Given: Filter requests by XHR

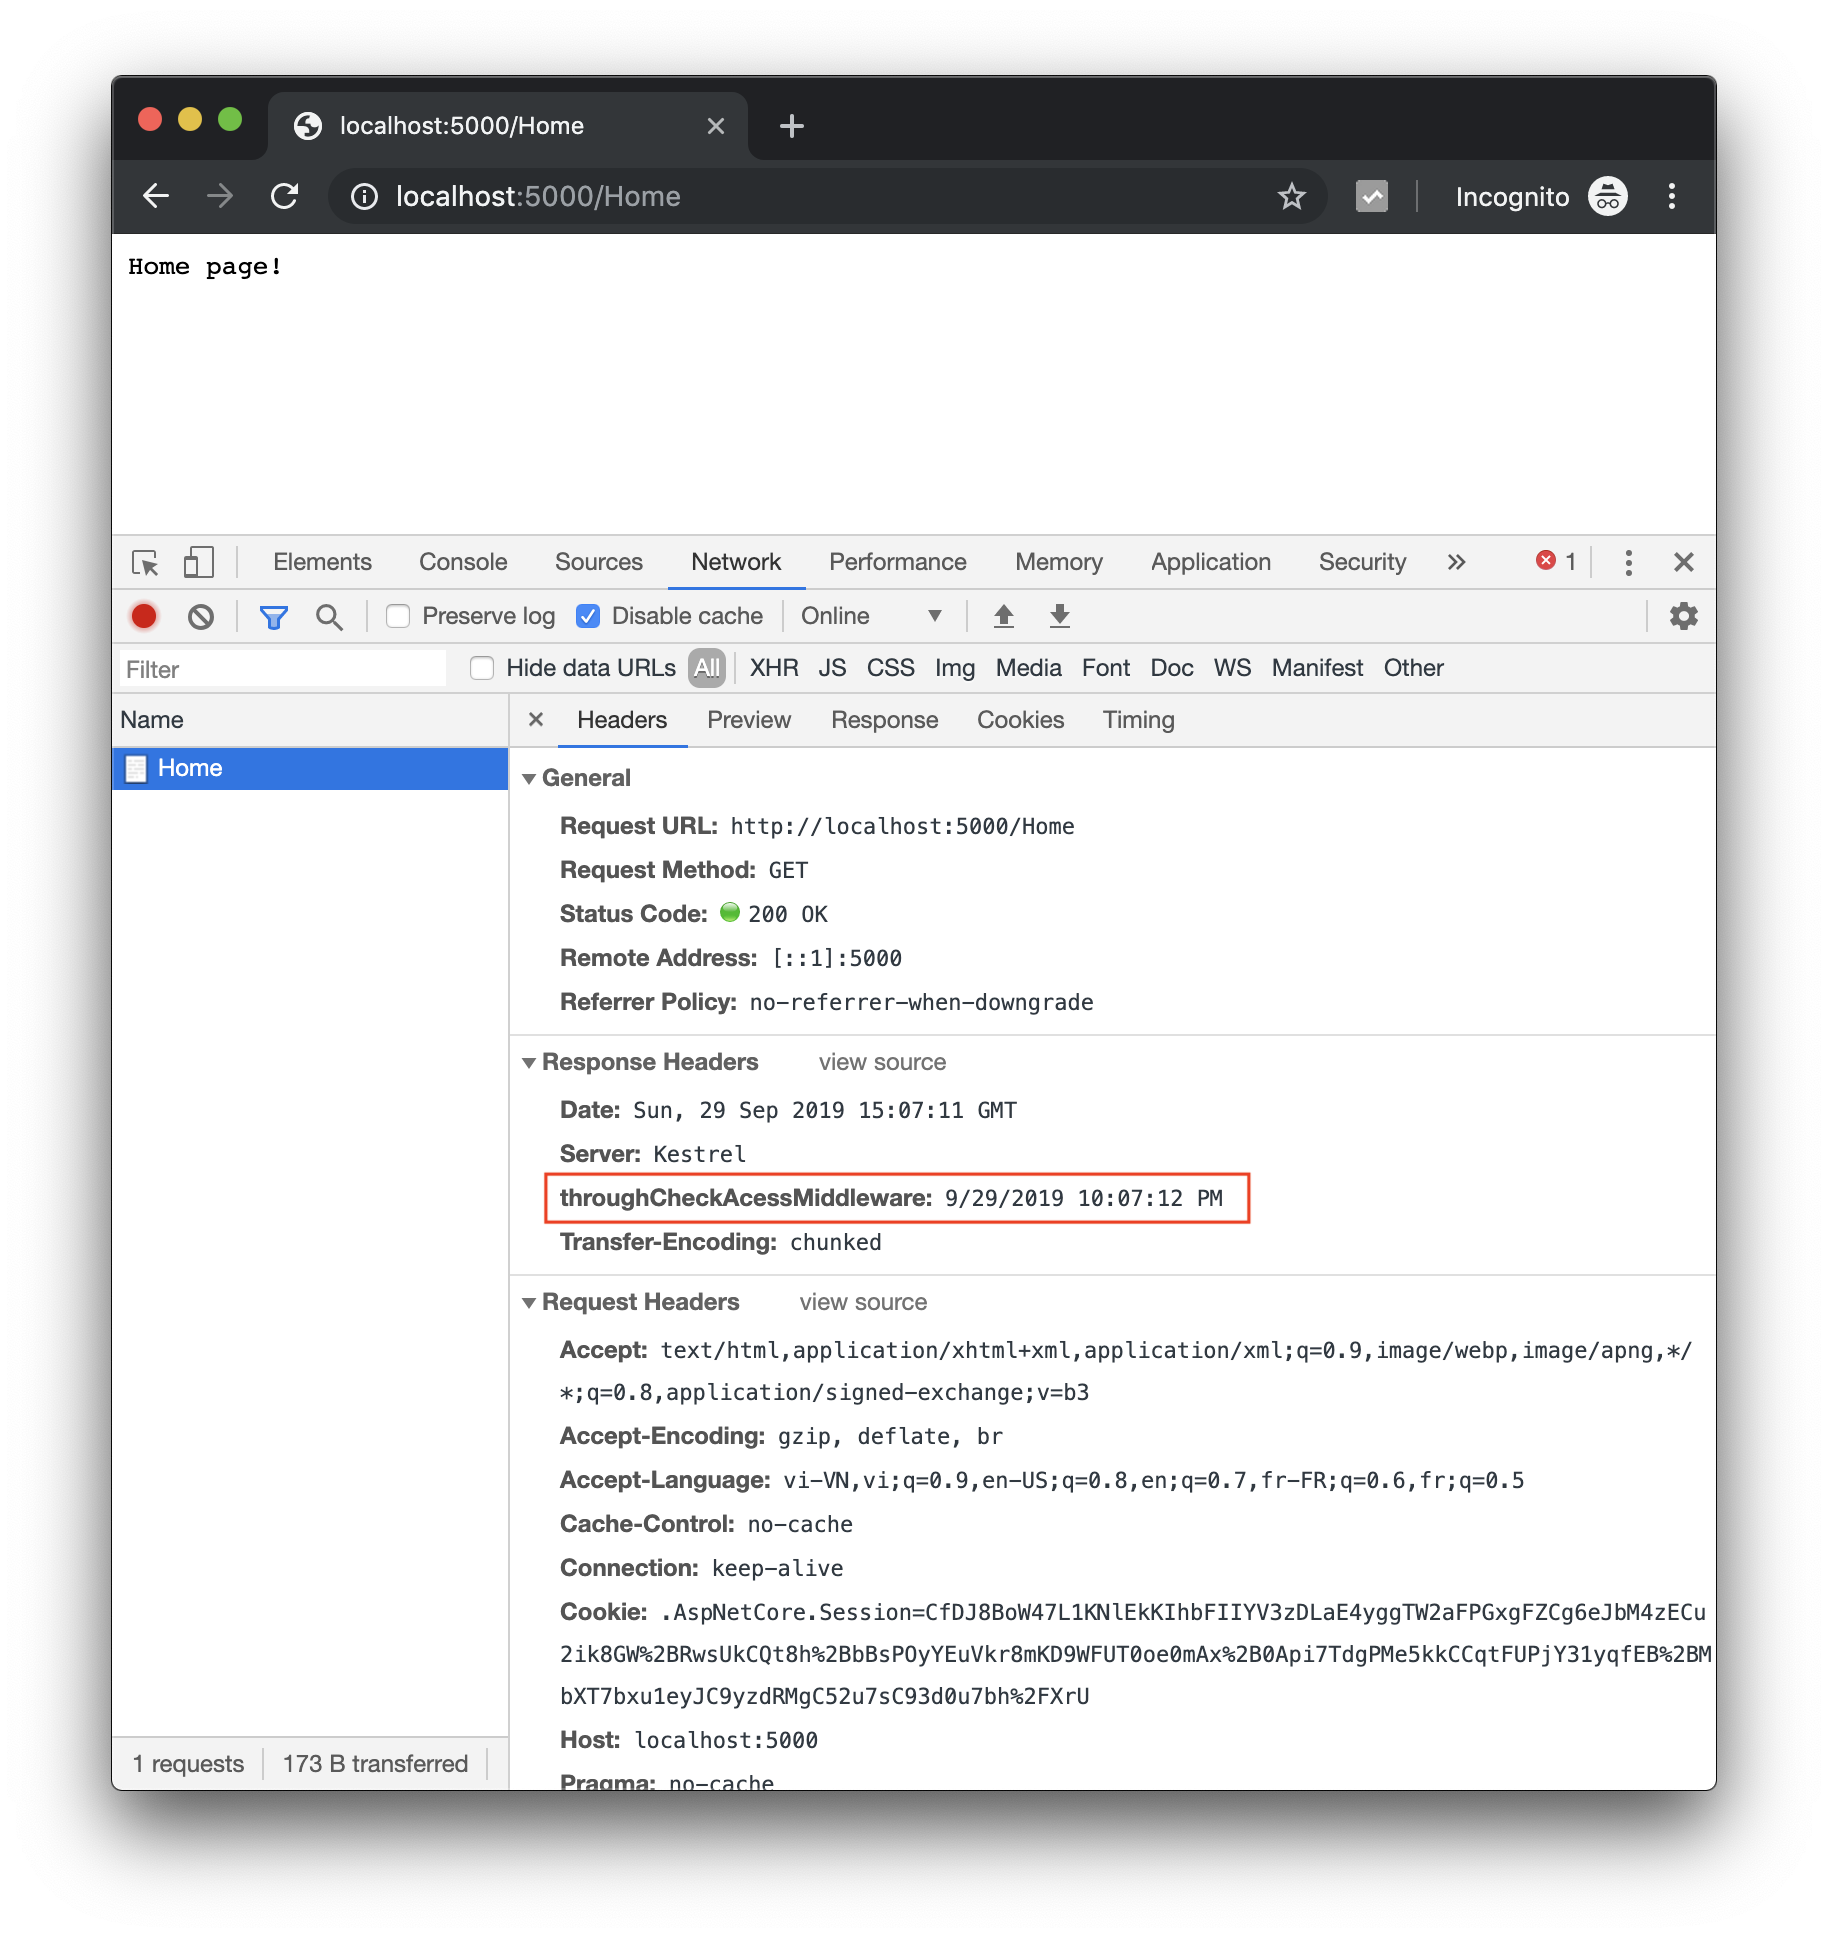Looking at the screenshot, I should tap(774, 668).
